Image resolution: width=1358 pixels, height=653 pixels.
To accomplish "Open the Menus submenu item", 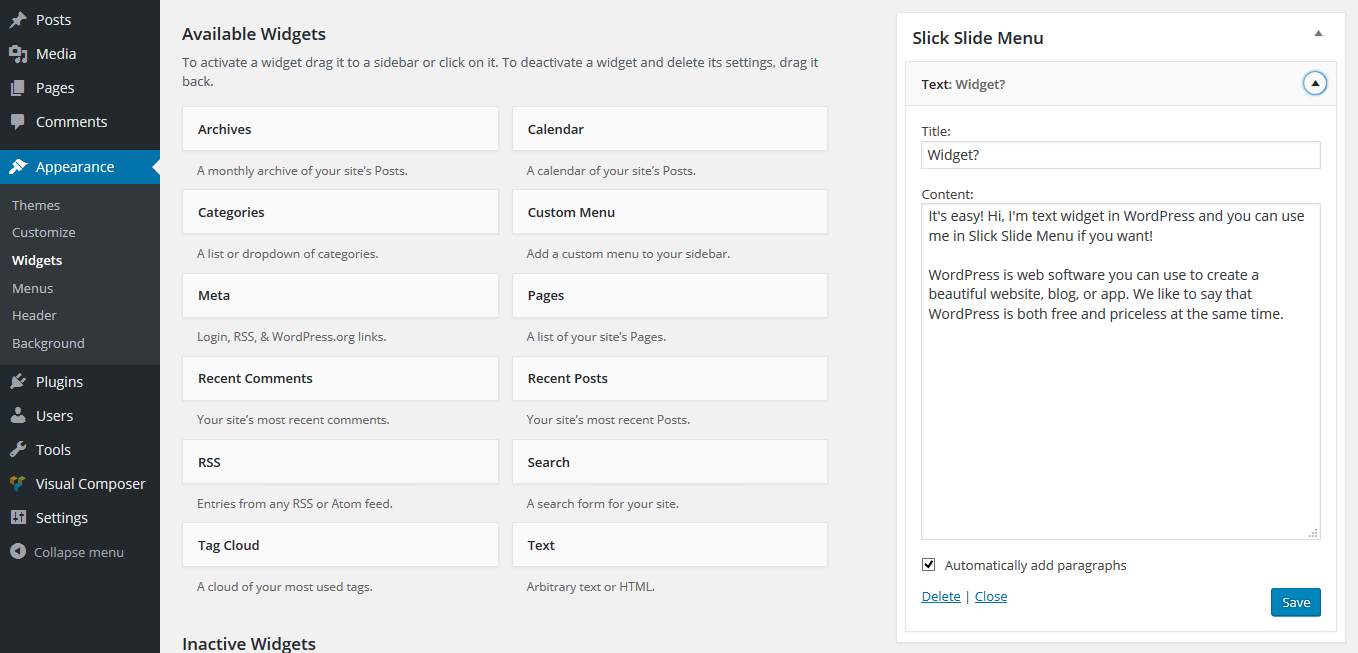I will (x=33, y=288).
